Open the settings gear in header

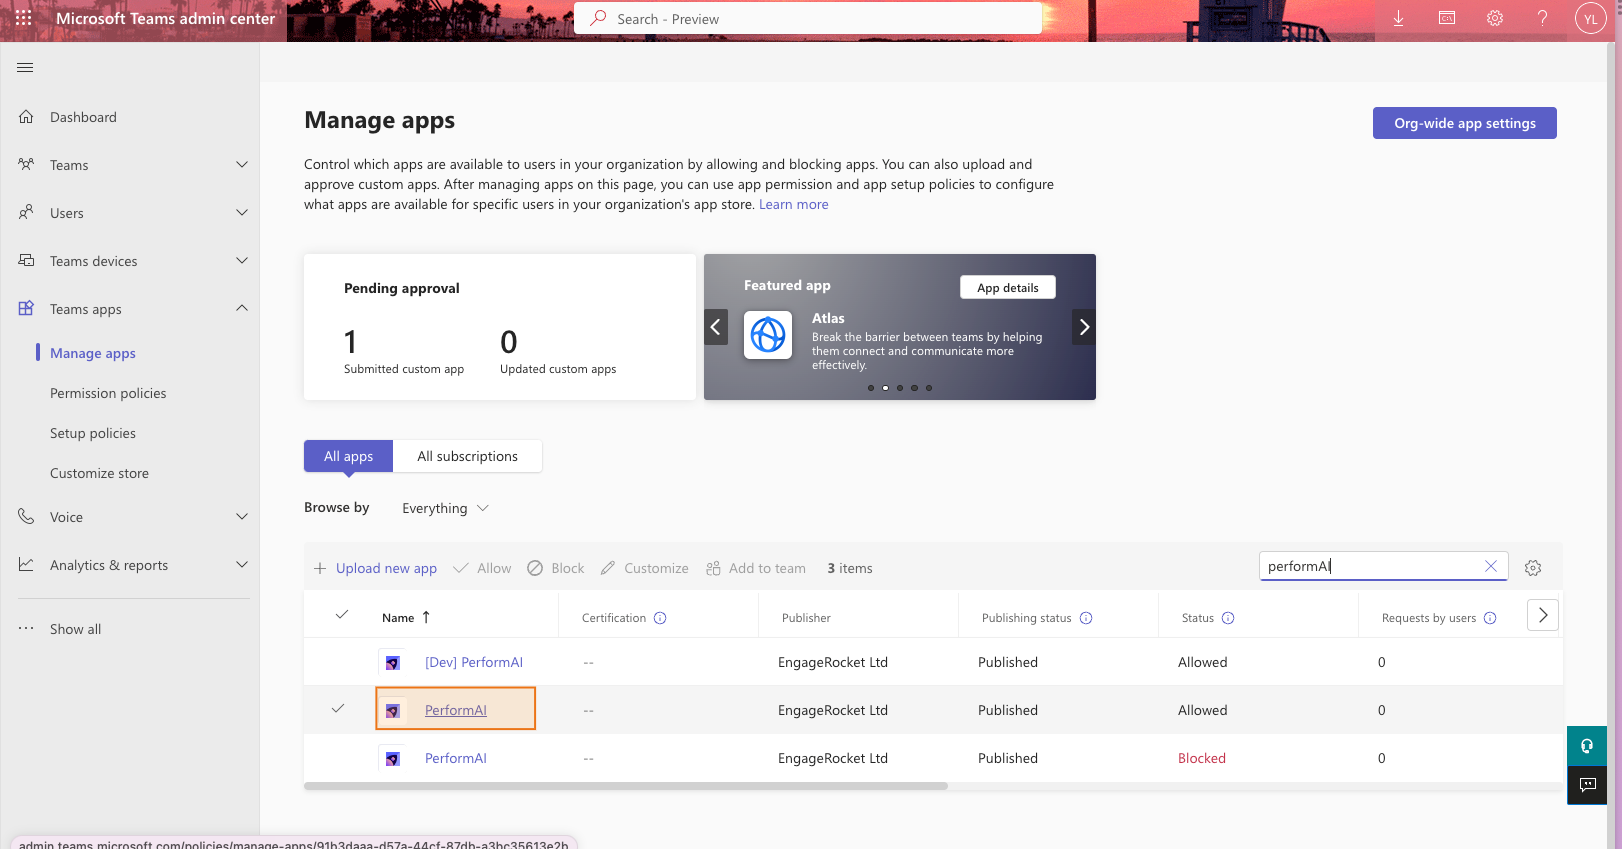click(x=1494, y=18)
